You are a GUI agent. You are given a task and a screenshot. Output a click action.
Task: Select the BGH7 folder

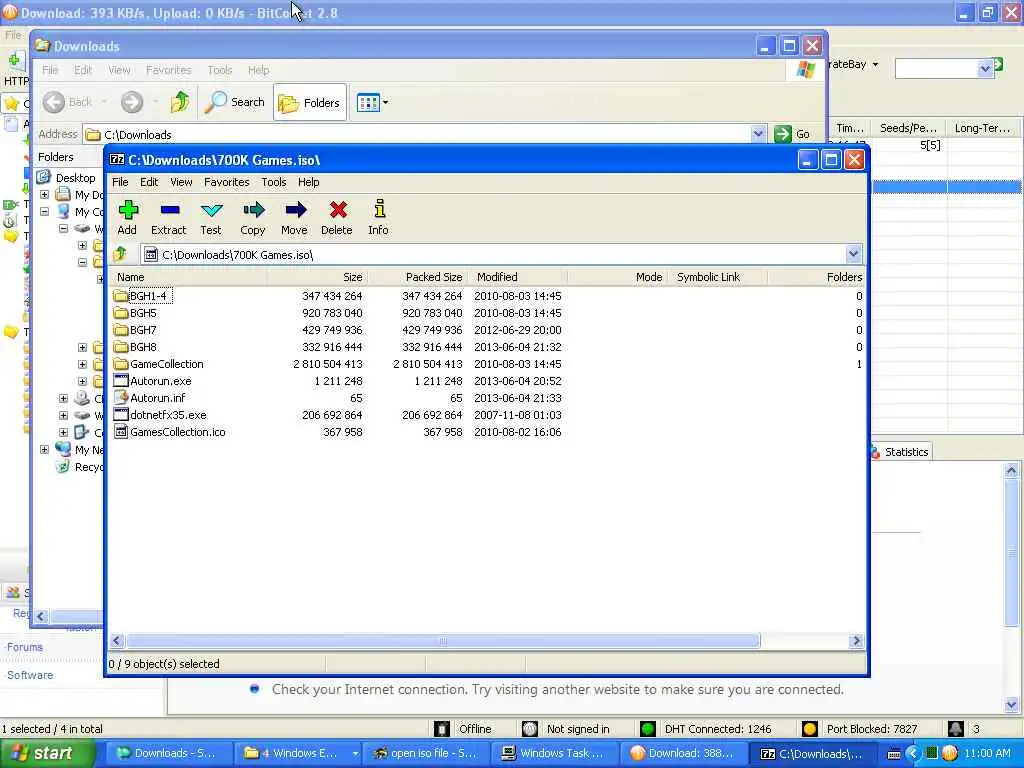(x=142, y=330)
